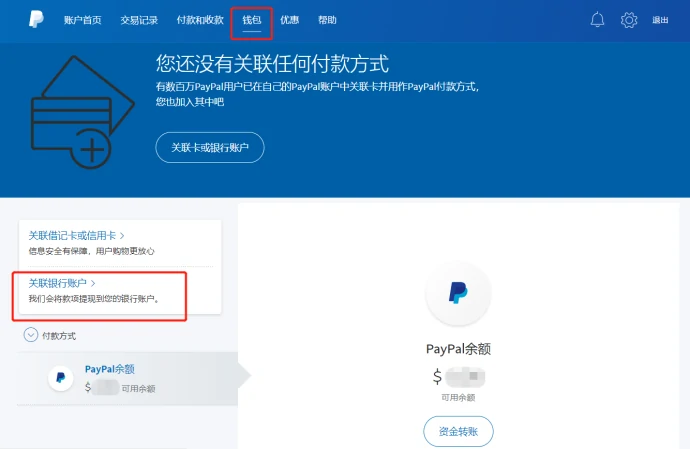The image size is (690, 449).
Task: Open the settings gear icon
Action: (629, 20)
